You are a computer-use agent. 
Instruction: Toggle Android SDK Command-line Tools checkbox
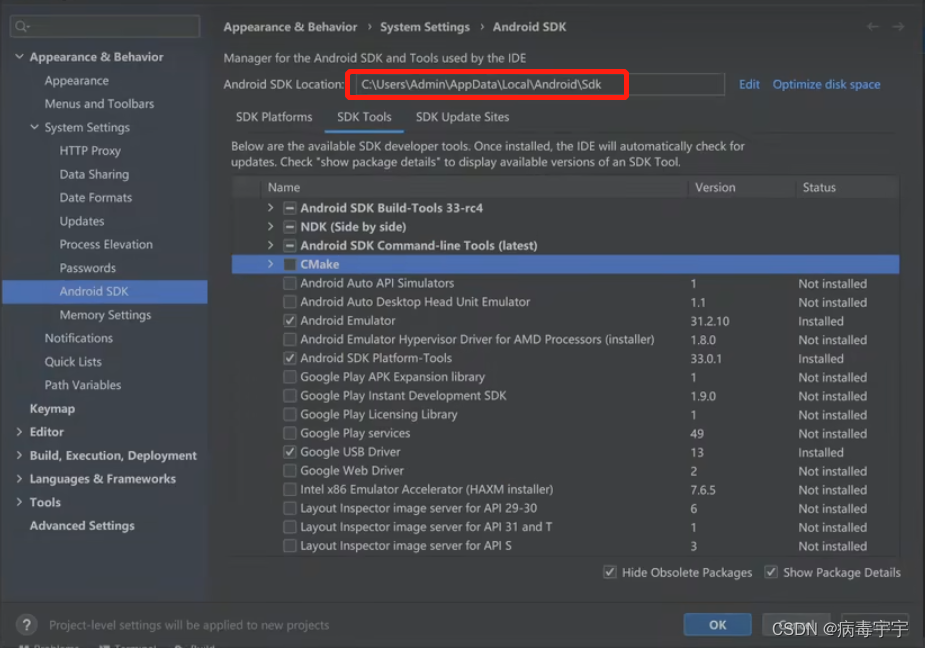pos(290,246)
